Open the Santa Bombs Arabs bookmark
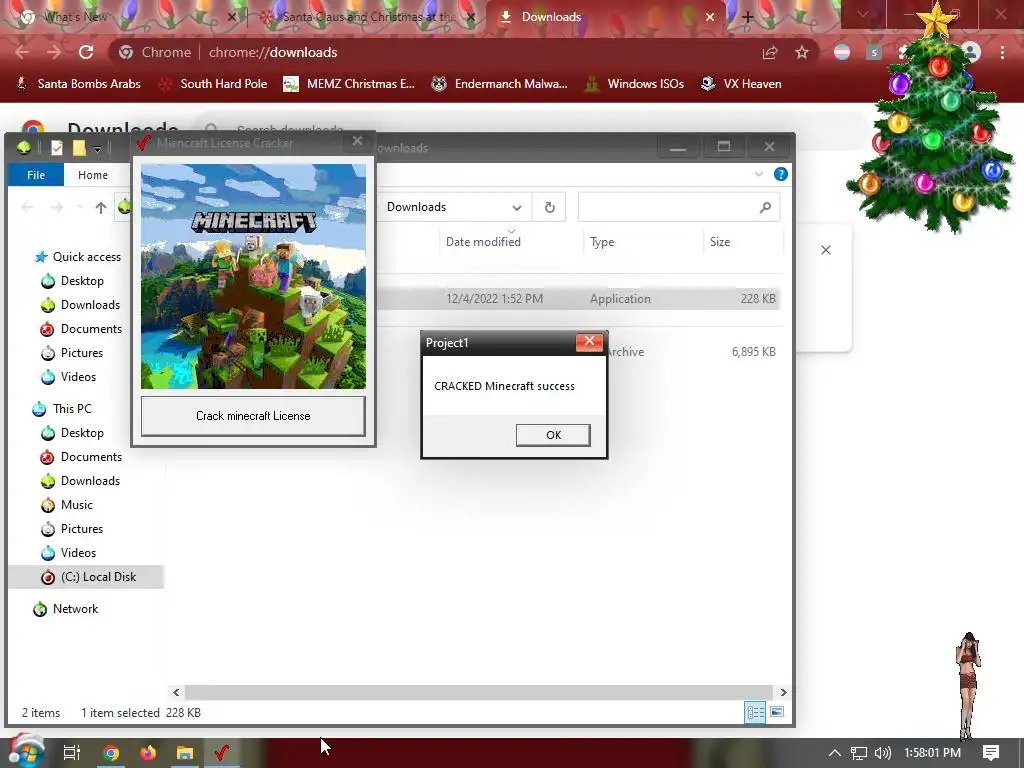The image size is (1024, 768). tap(78, 84)
